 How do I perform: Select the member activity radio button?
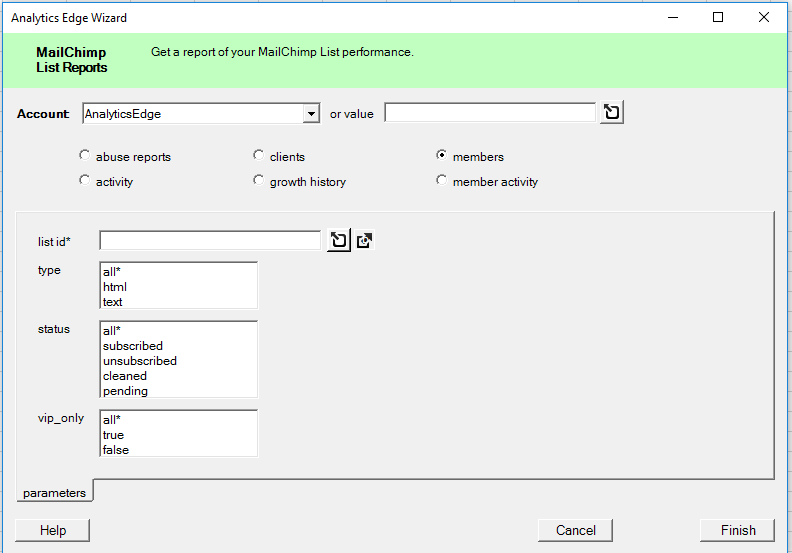[441, 180]
